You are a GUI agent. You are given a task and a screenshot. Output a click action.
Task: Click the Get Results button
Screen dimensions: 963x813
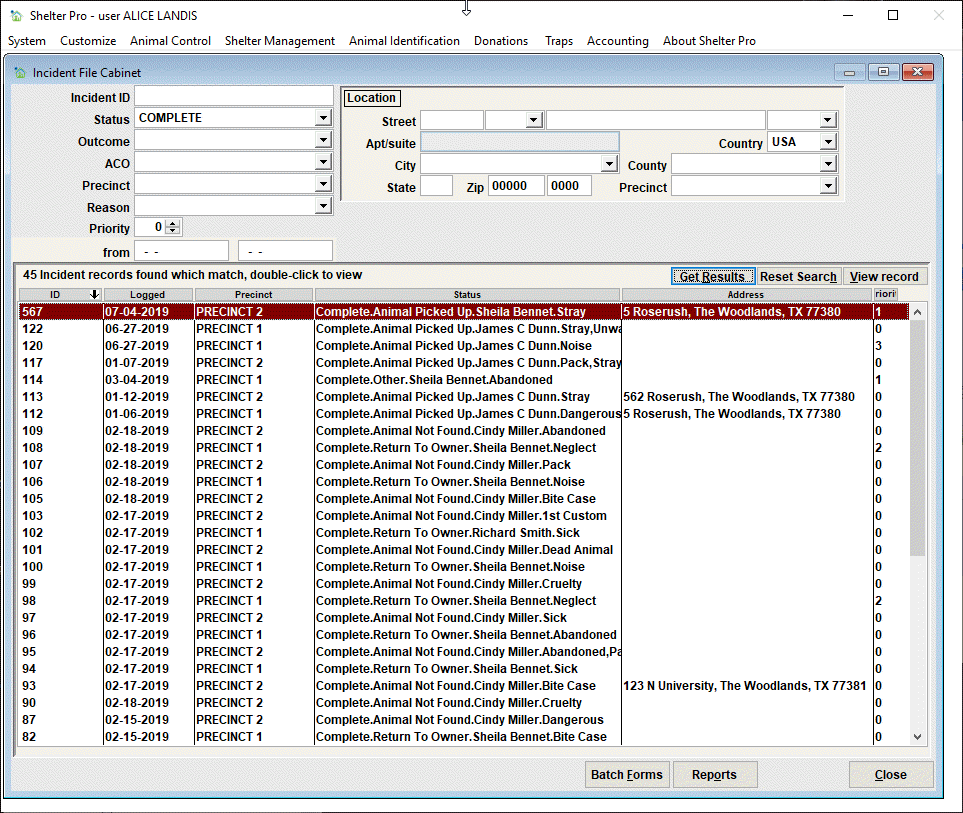712,276
